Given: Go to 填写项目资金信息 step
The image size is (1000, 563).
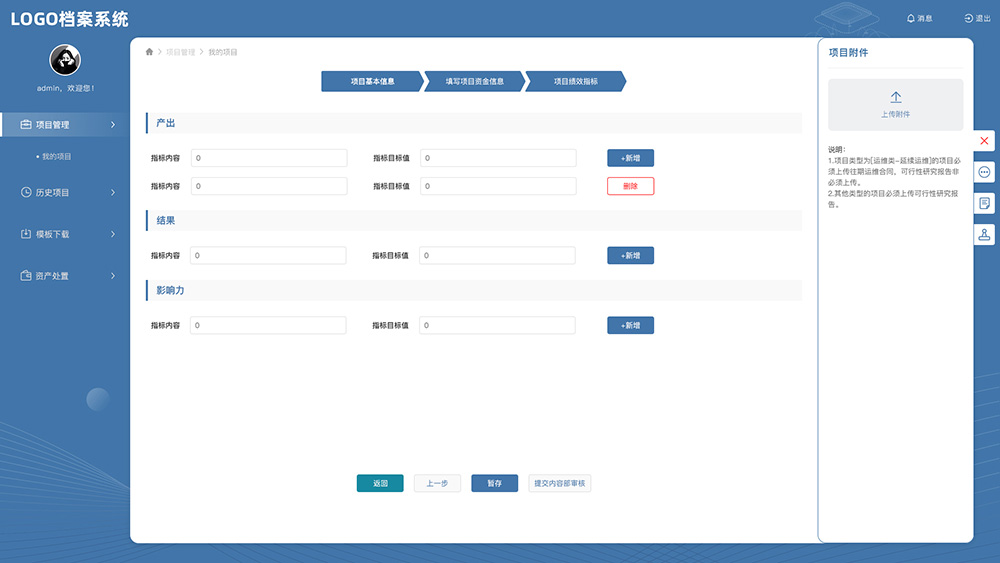Looking at the screenshot, I should pyautogui.click(x=474, y=81).
